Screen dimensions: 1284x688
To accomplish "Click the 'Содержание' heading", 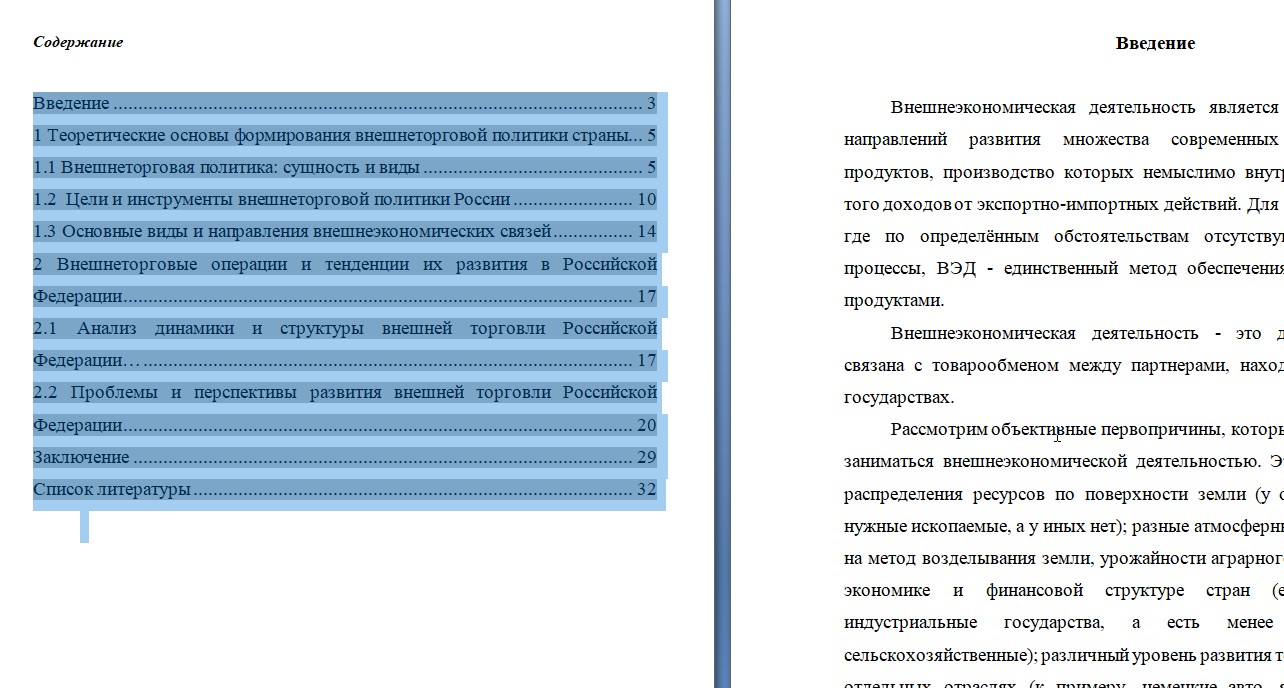I will click(78, 42).
